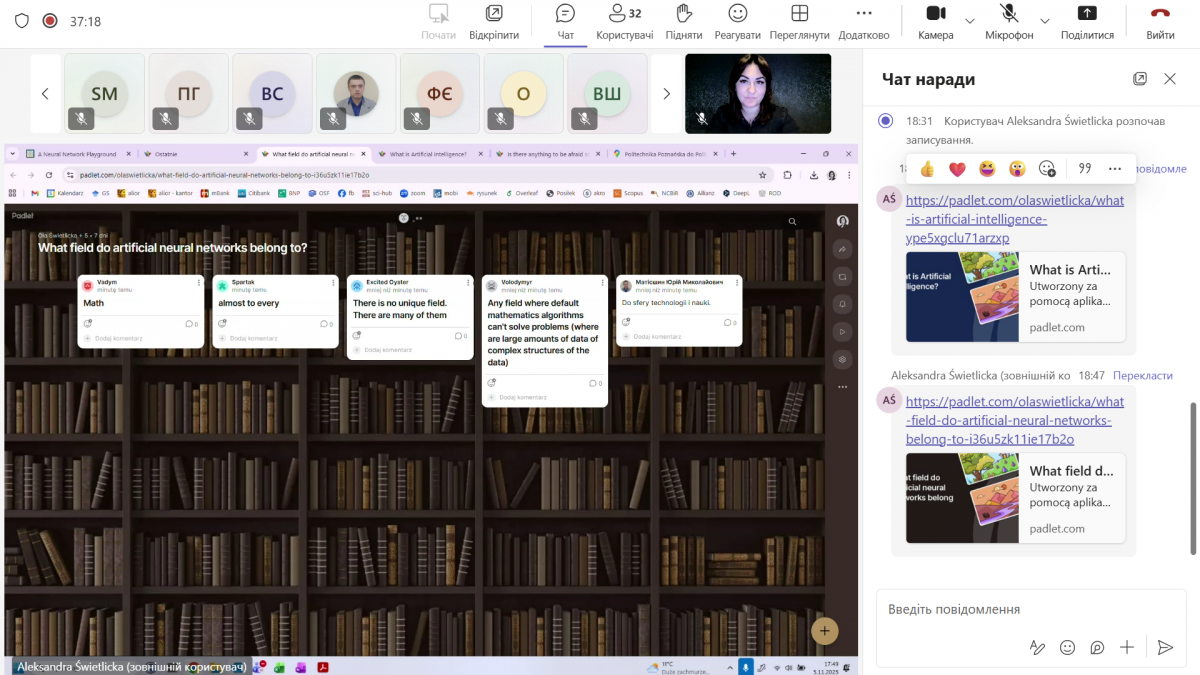Add thumbs up reaction to message
Image resolution: width=1200 pixels, height=675 pixels.
point(927,168)
